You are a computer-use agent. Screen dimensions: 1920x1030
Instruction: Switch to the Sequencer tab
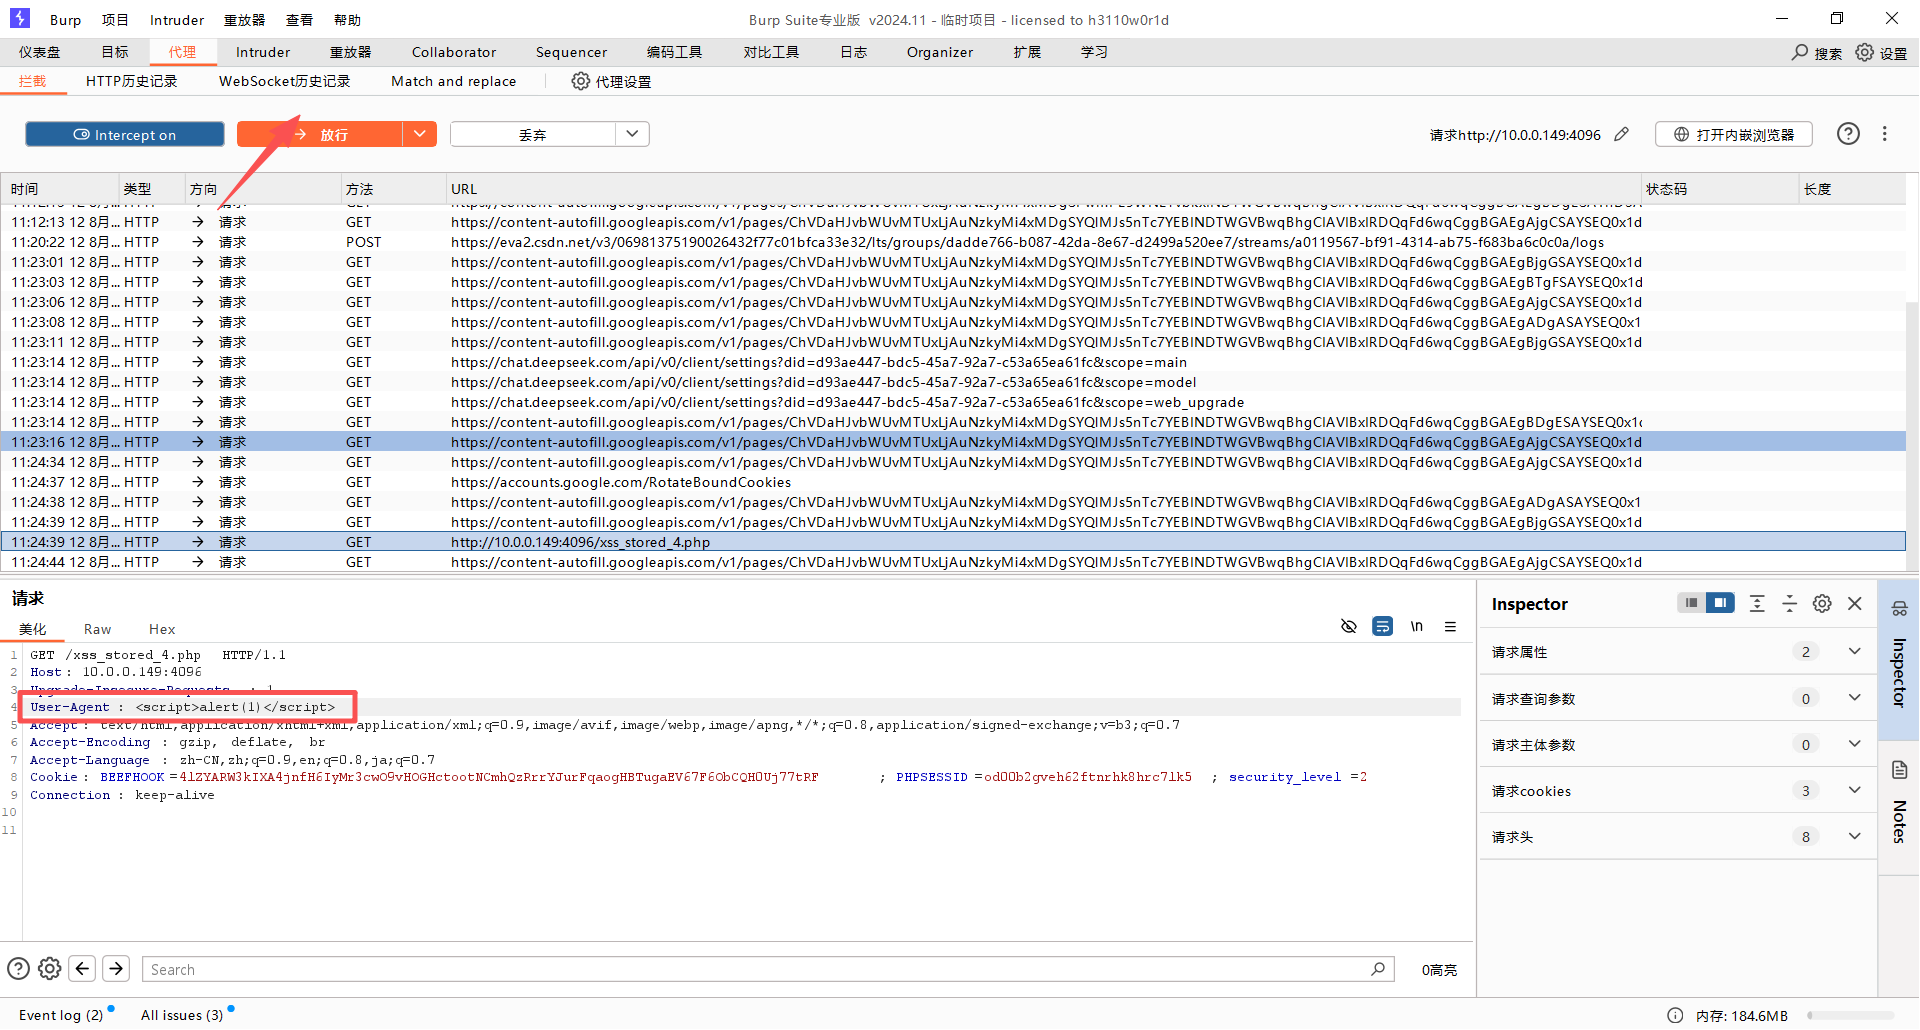571,52
